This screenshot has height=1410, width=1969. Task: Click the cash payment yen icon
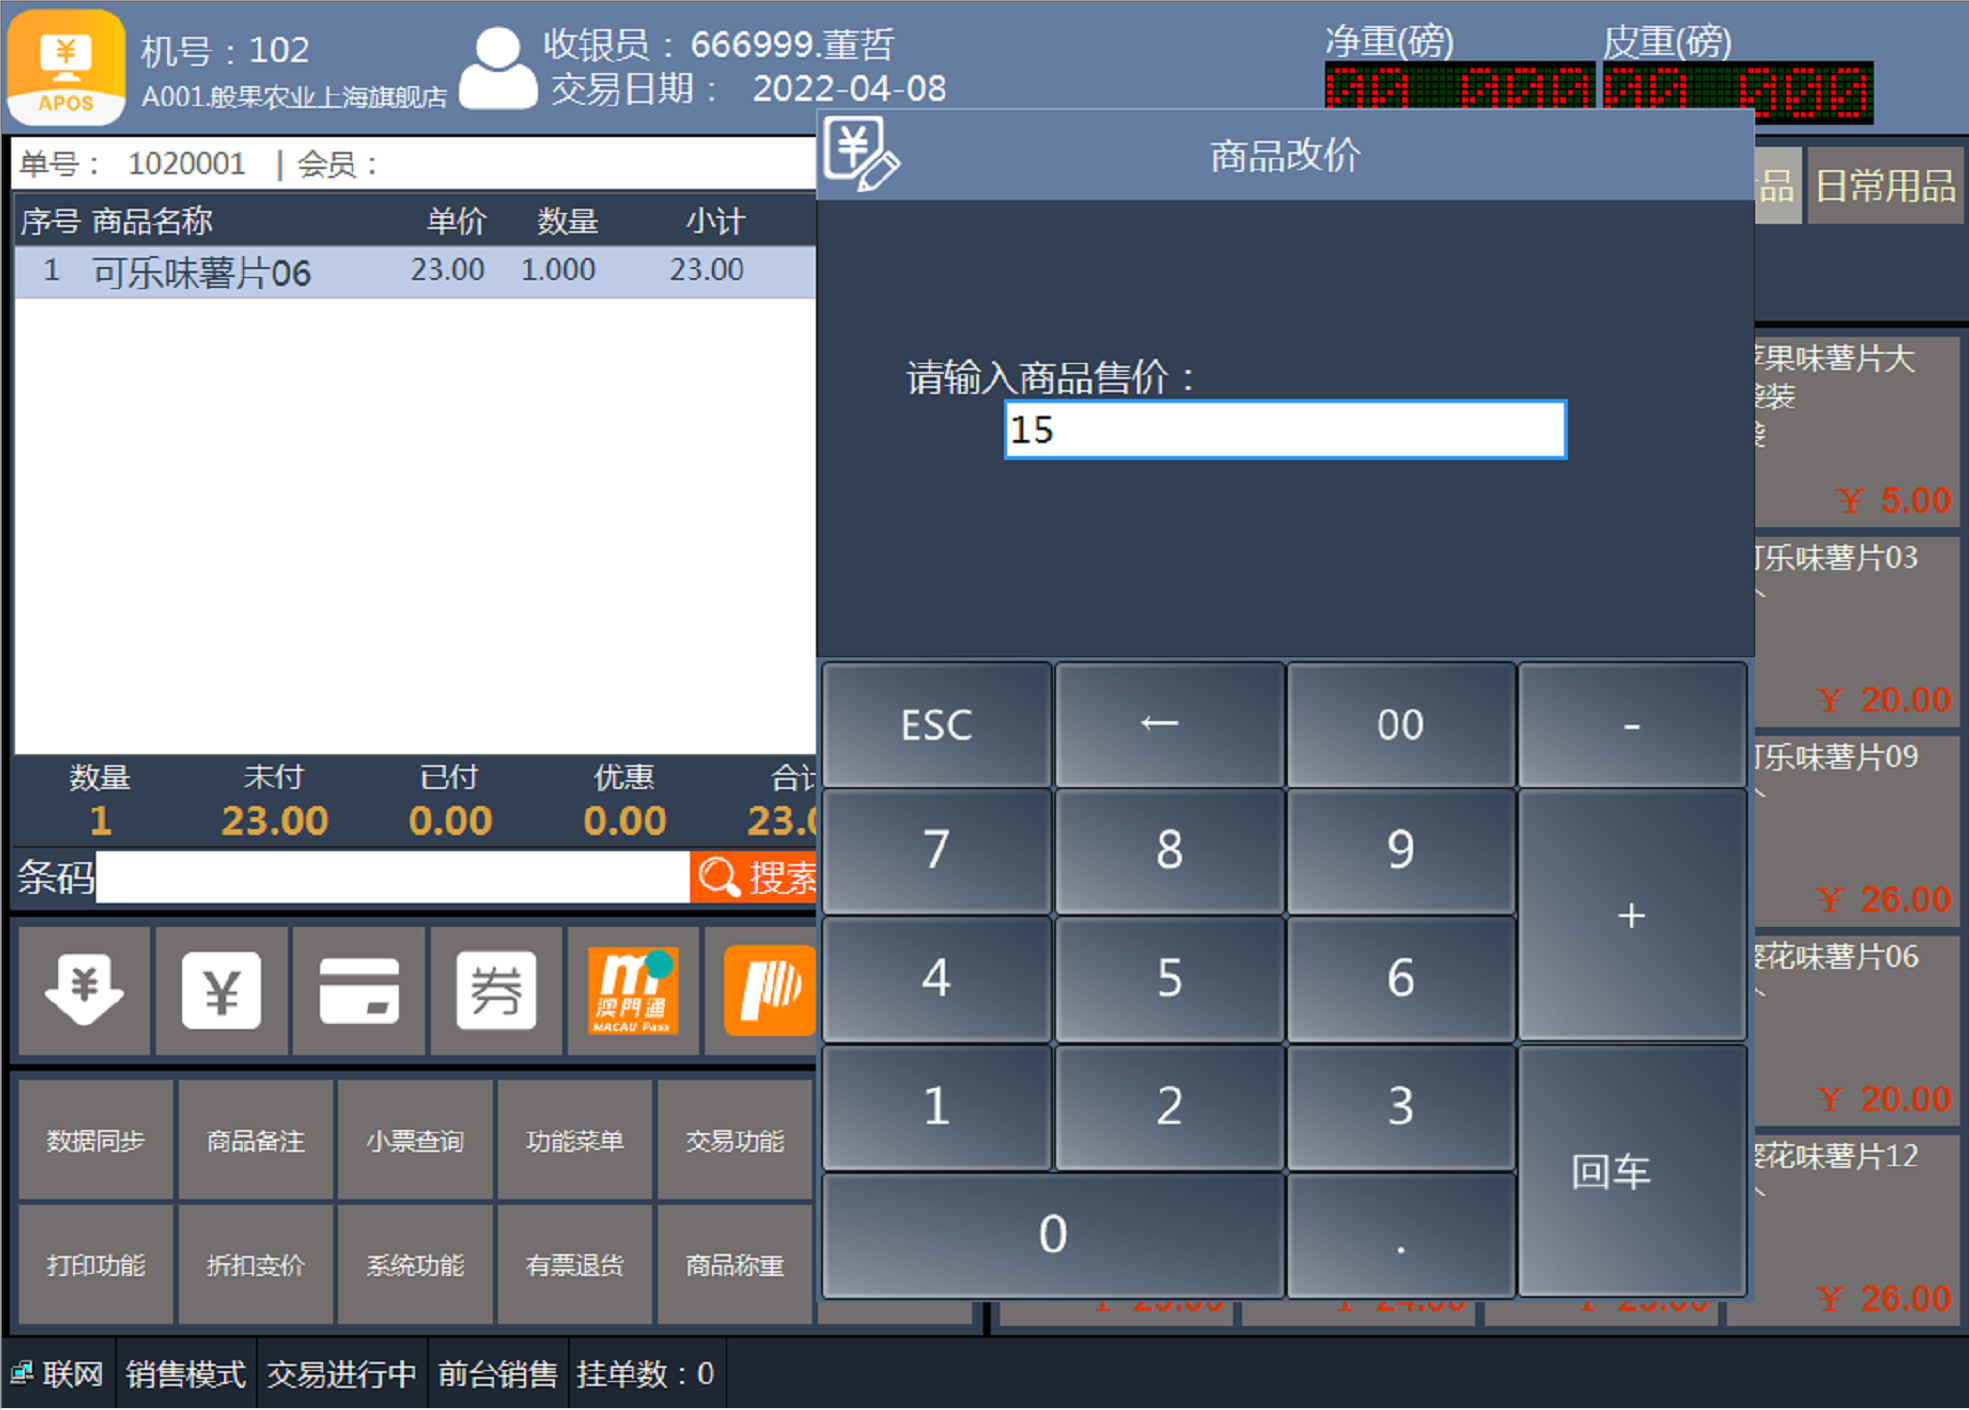(x=221, y=990)
